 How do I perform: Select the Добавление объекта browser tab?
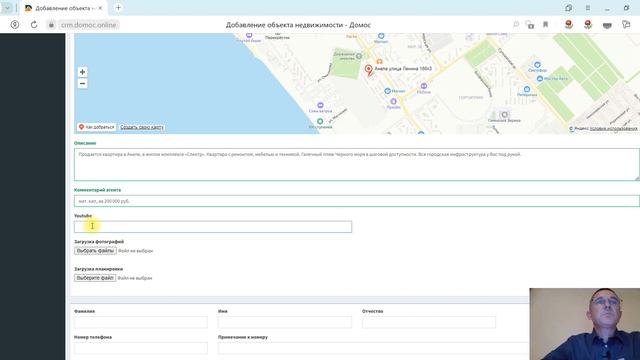64,8
